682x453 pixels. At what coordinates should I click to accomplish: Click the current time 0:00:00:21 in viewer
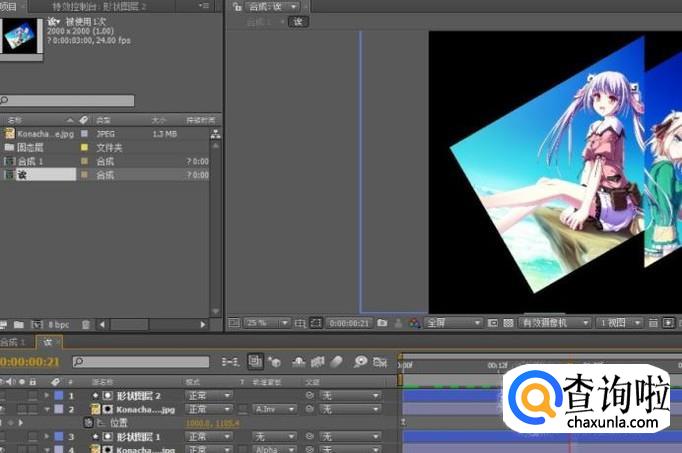(x=349, y=323)
